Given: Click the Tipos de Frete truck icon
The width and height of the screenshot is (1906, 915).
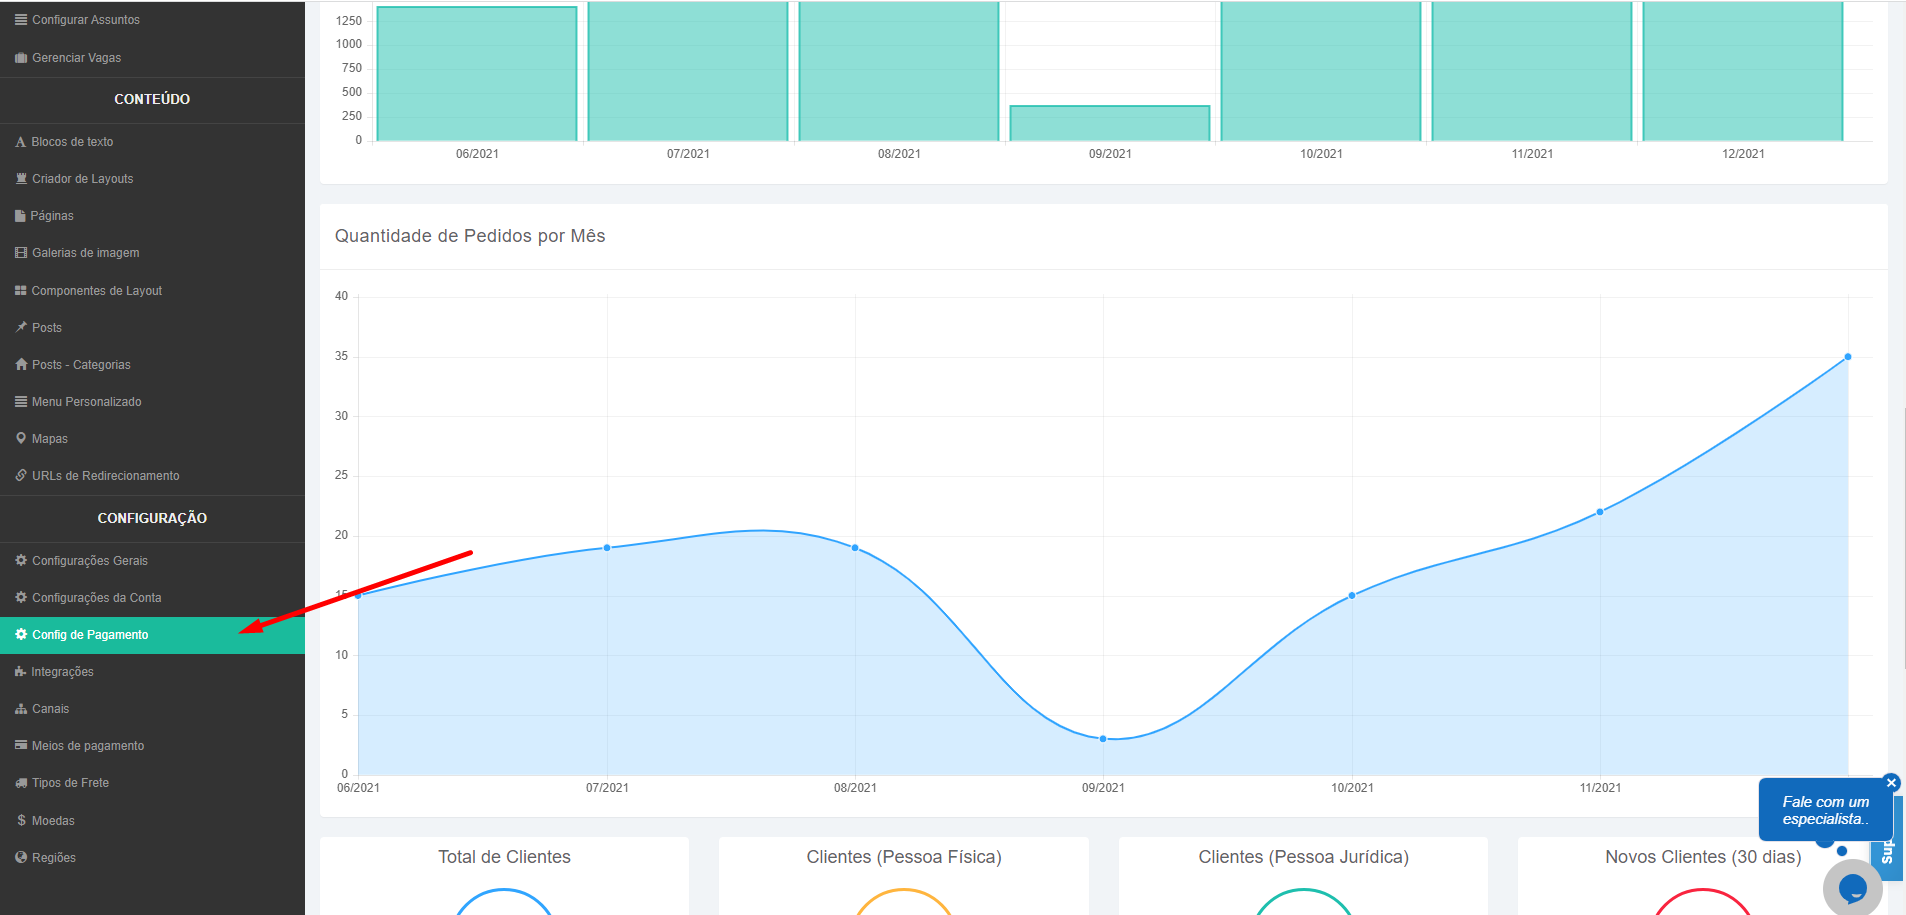Looking at the screenshot, I should 21,783.
